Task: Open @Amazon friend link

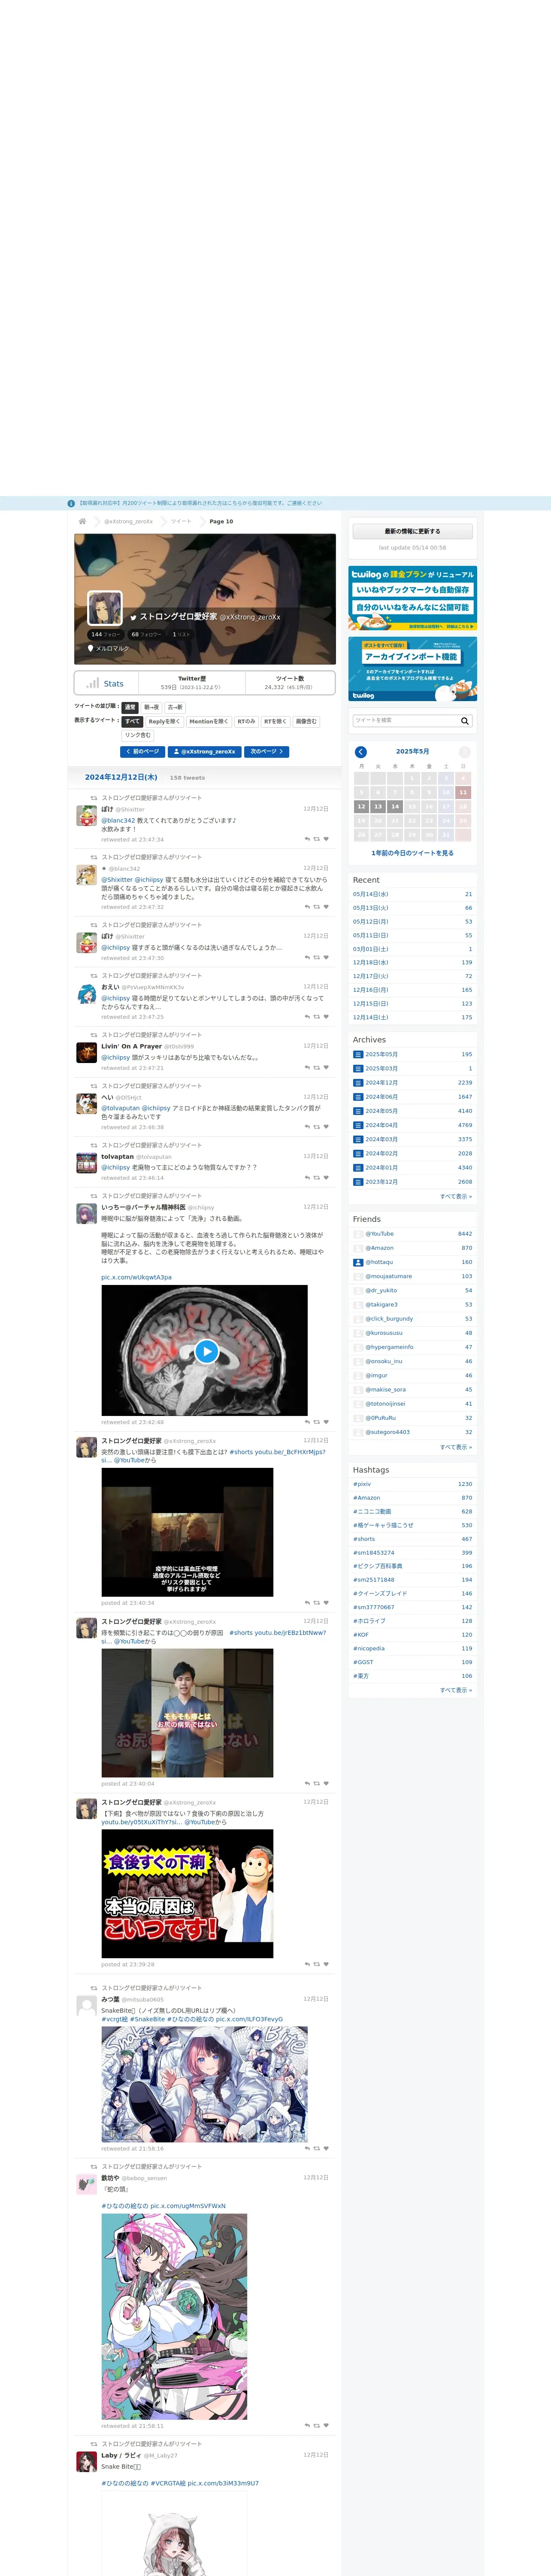Action: pos(379,1248)
